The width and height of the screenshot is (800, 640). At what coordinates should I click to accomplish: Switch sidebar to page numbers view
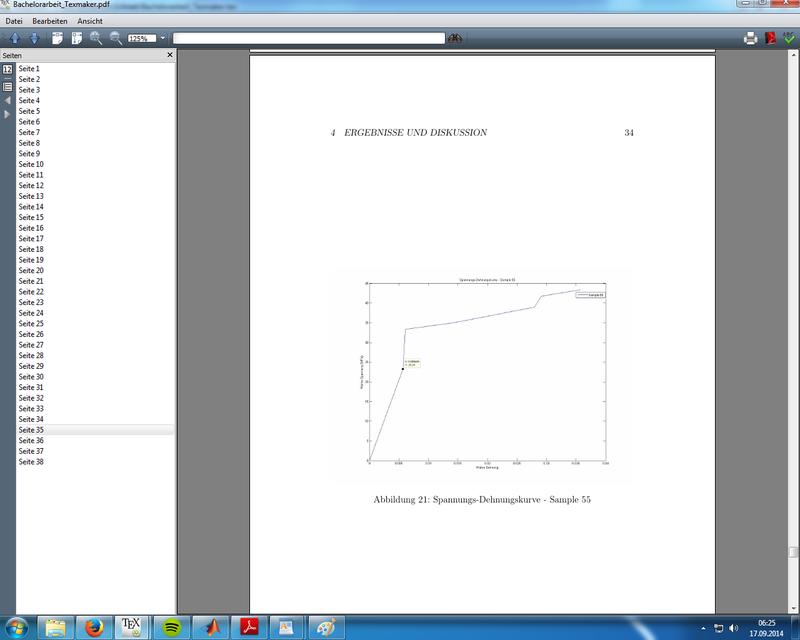click(x=7, y=69)
